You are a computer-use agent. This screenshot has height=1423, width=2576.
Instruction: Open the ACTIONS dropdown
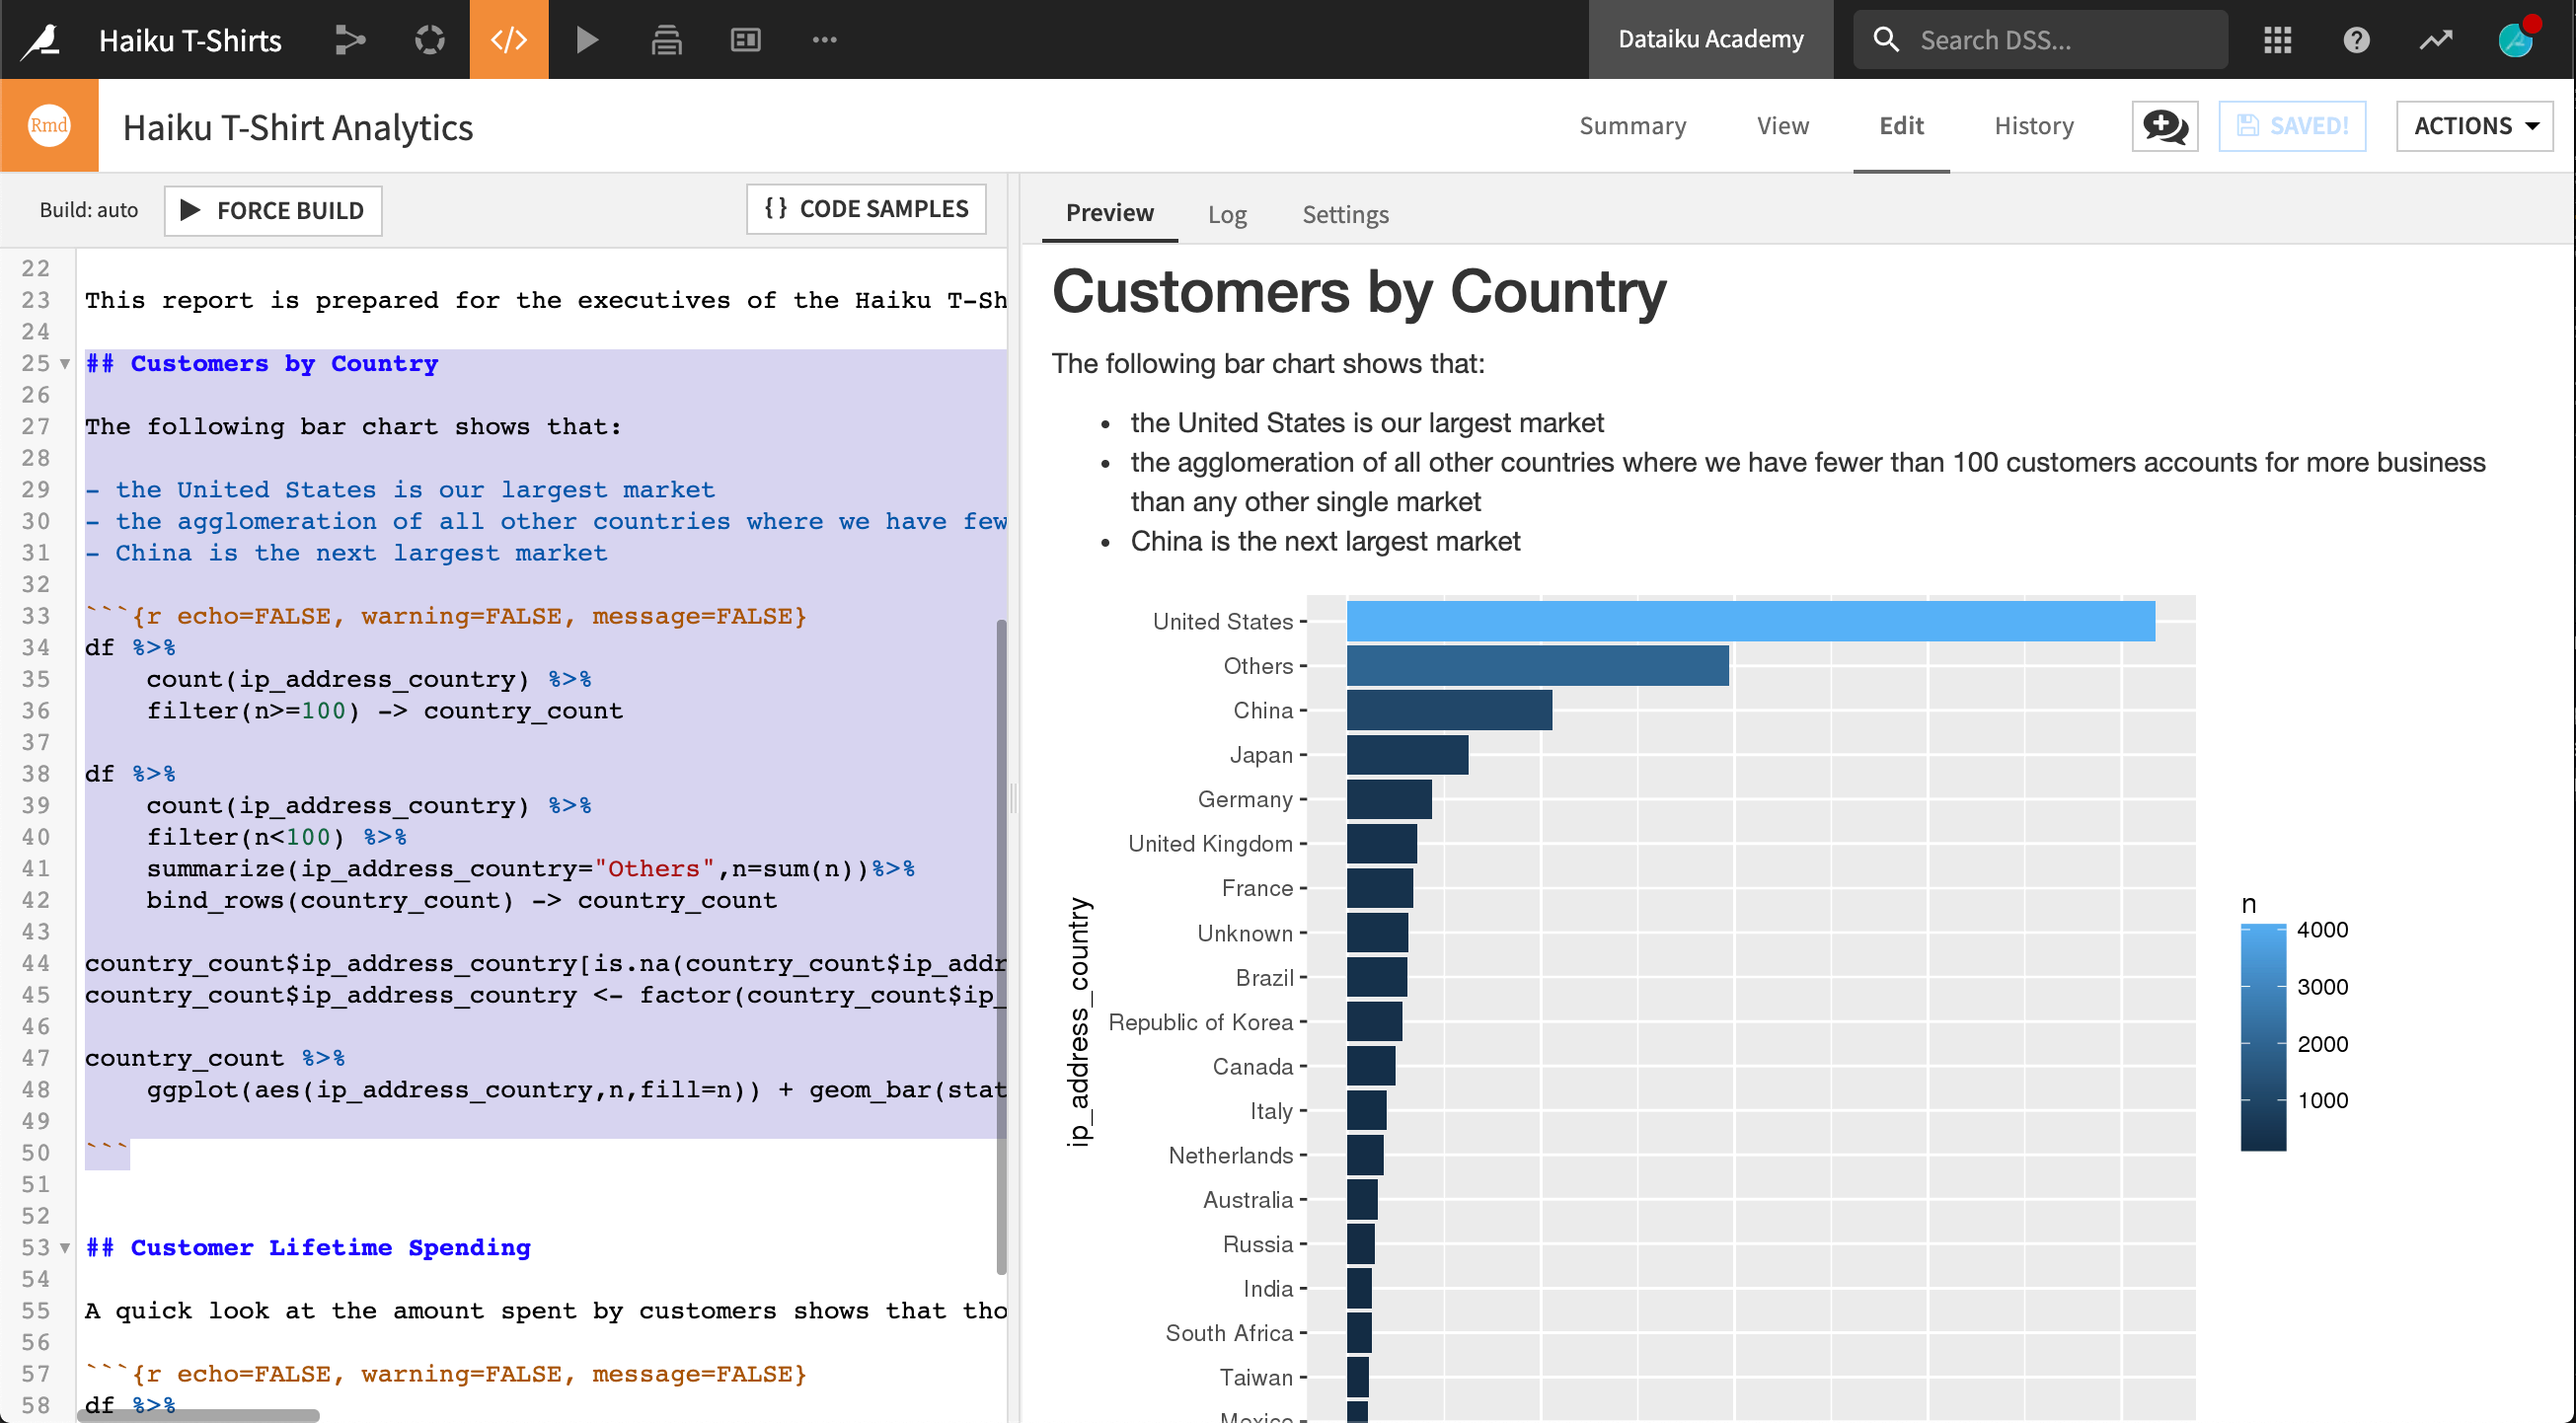click(2474, 126)
